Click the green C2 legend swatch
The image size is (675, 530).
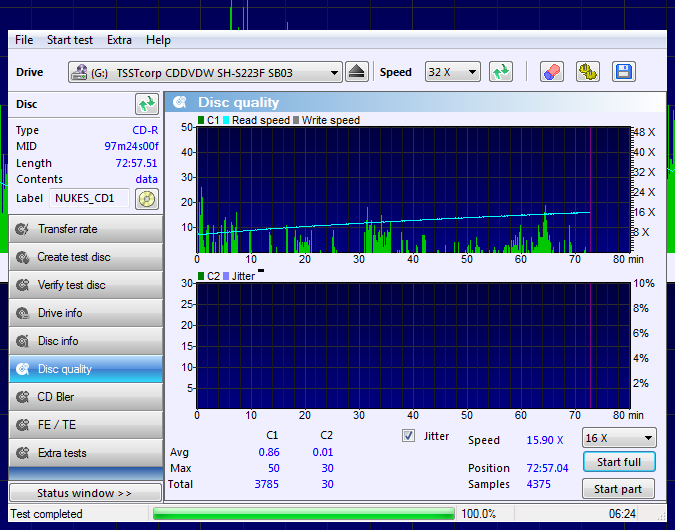[x=201, y=276]
